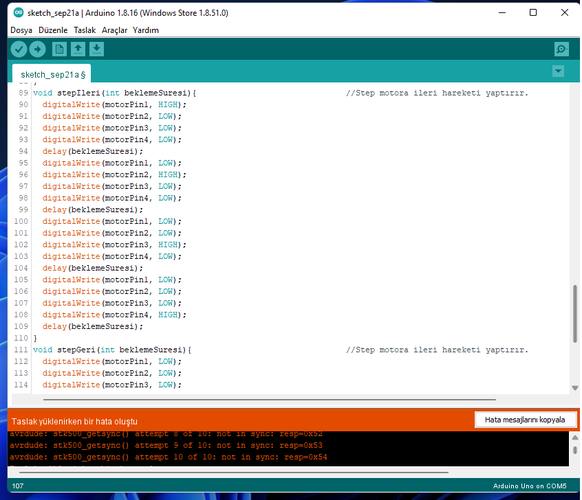Open the Araçlar menu
The width and height of the screenshot is (582, 500).
click(x=114, y=30)
